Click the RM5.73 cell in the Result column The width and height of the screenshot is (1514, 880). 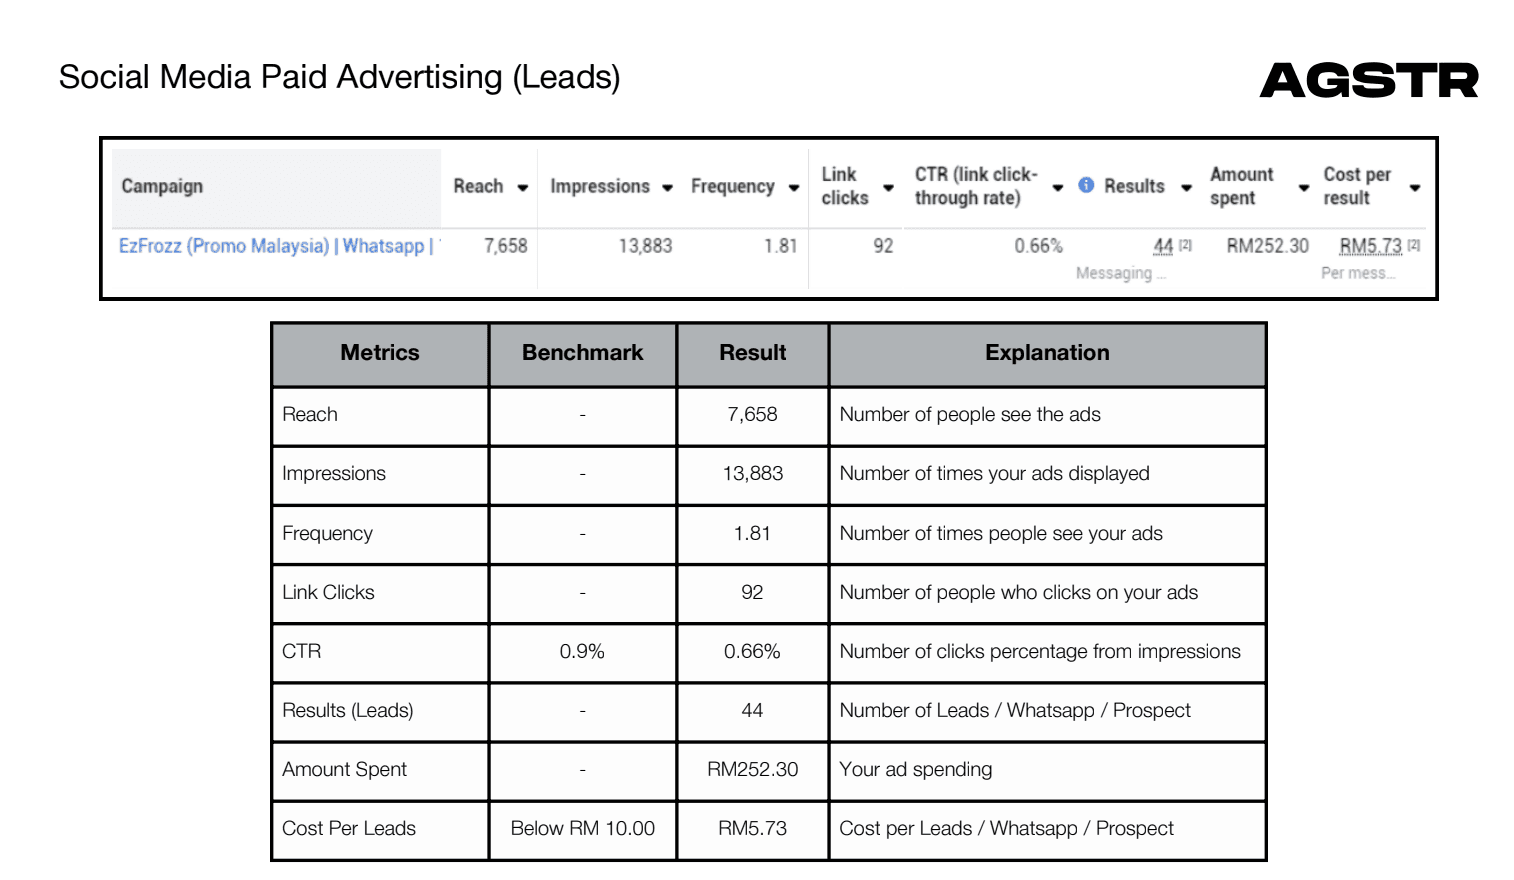[x=753, y=829]
